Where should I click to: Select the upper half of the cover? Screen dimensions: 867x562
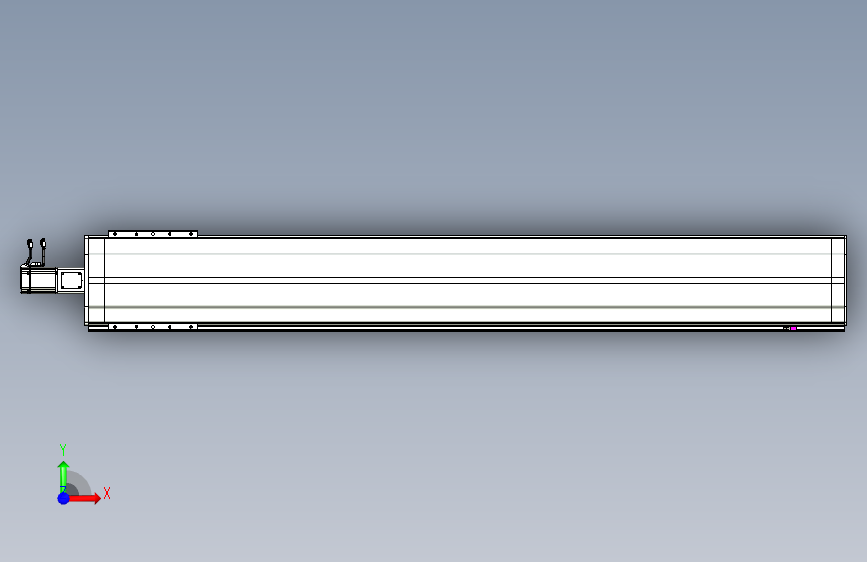(468, 258)
